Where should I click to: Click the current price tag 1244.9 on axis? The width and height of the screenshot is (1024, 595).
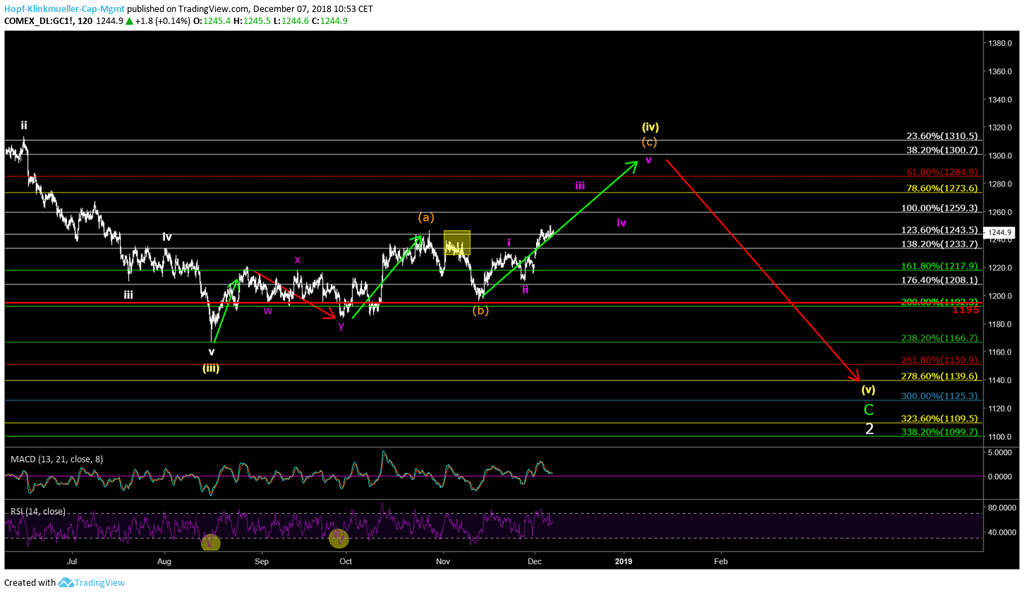click(1001, 233)
